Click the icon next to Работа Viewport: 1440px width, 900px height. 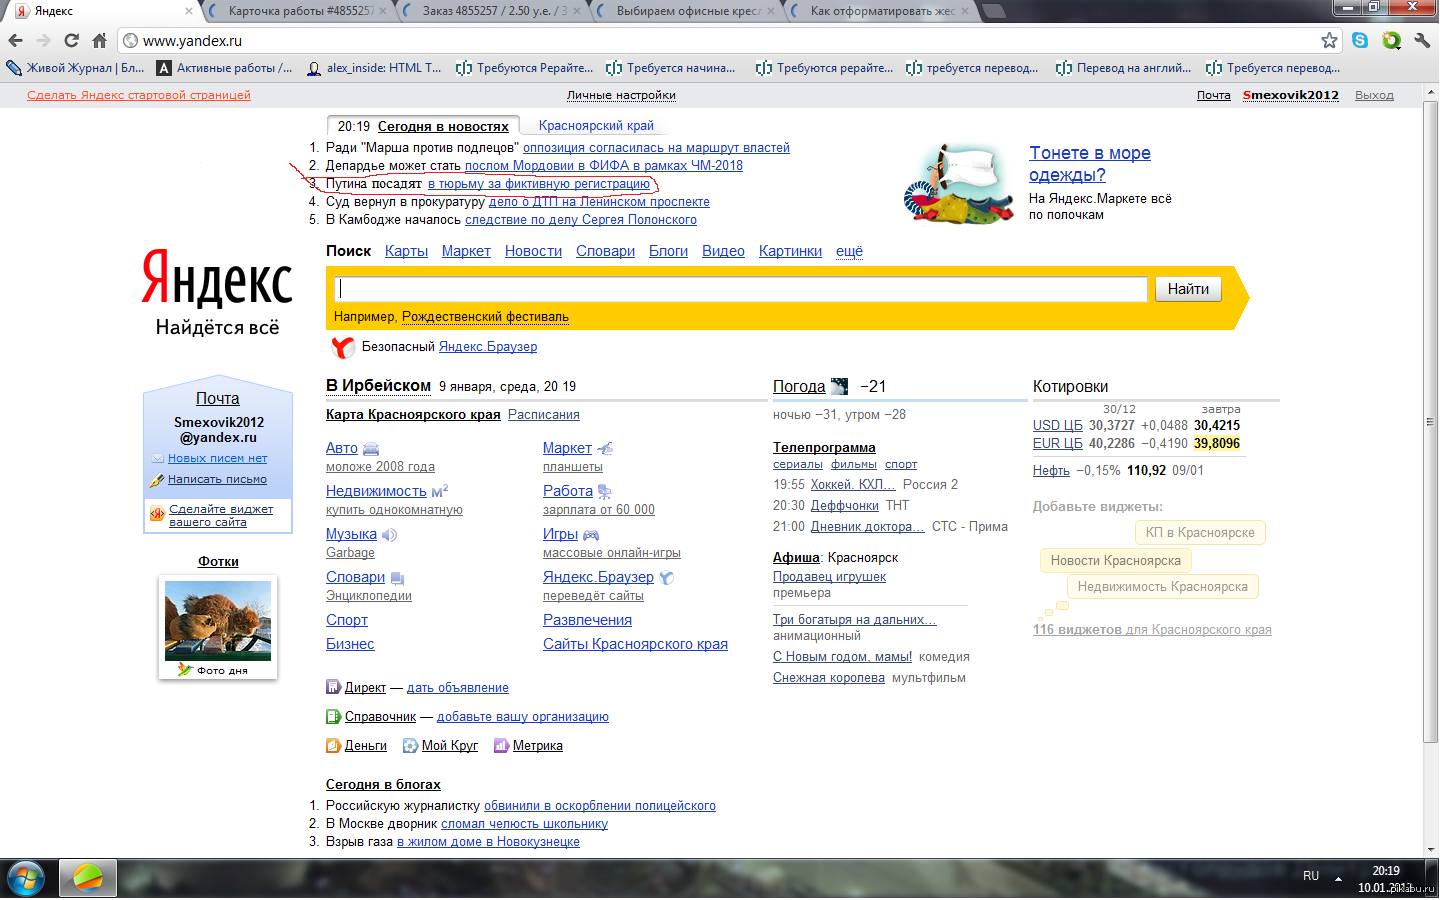tap(604, 492)
